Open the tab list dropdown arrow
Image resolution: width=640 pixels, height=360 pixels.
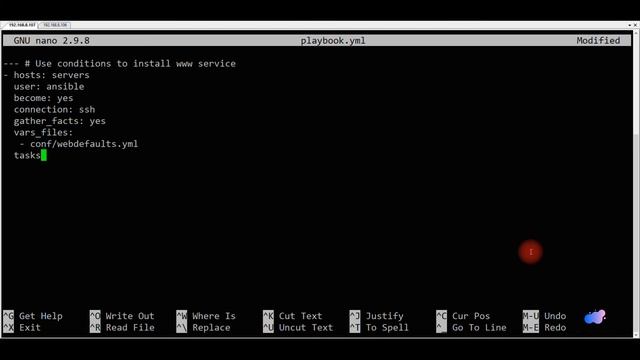629,25
